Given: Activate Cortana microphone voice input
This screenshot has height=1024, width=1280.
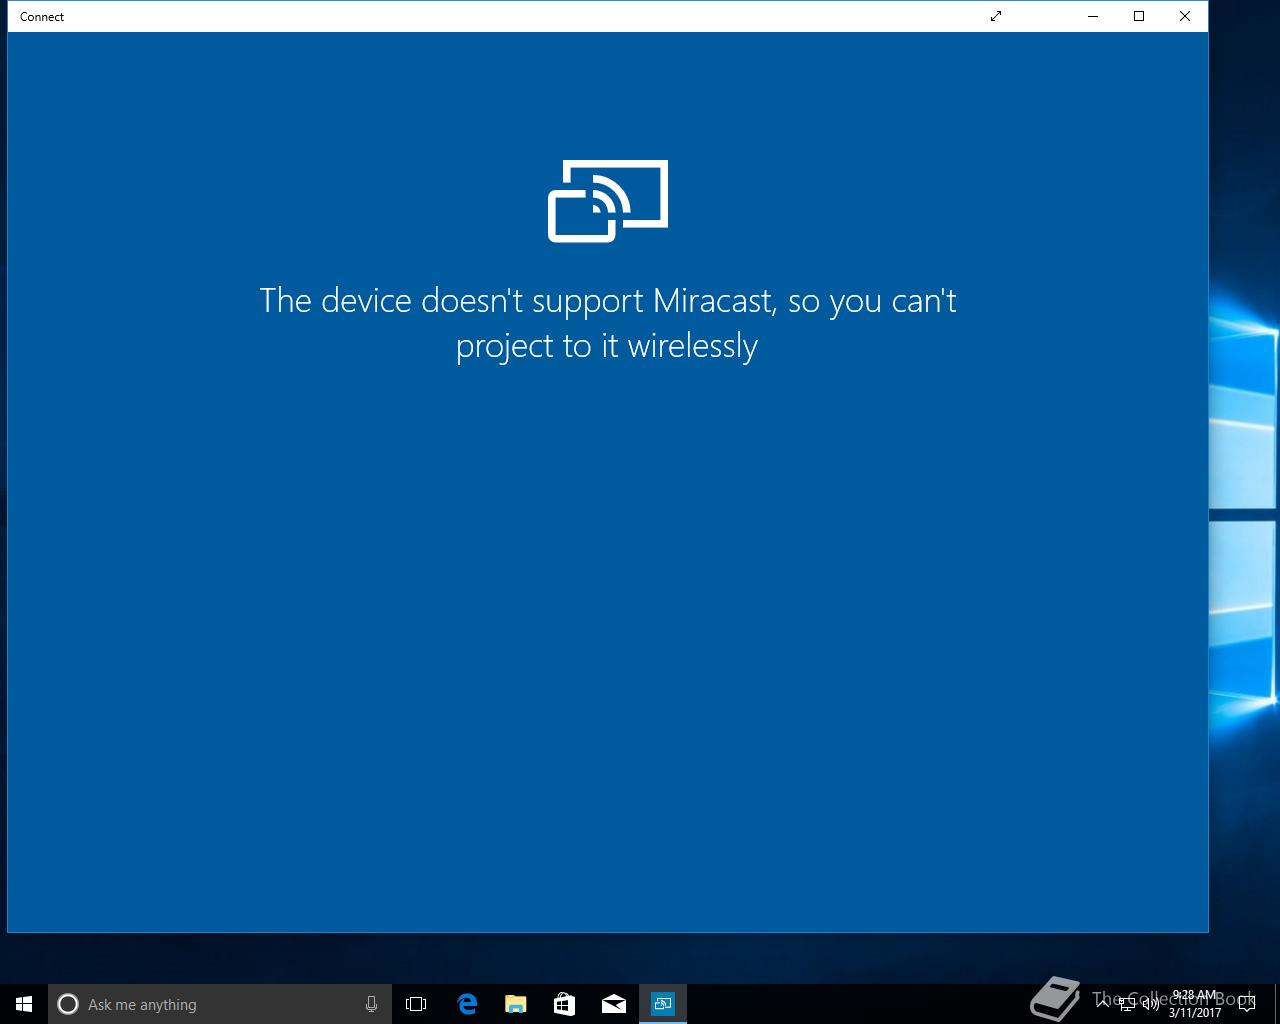Looking at the screenshot, I should tap(371, 1004).
